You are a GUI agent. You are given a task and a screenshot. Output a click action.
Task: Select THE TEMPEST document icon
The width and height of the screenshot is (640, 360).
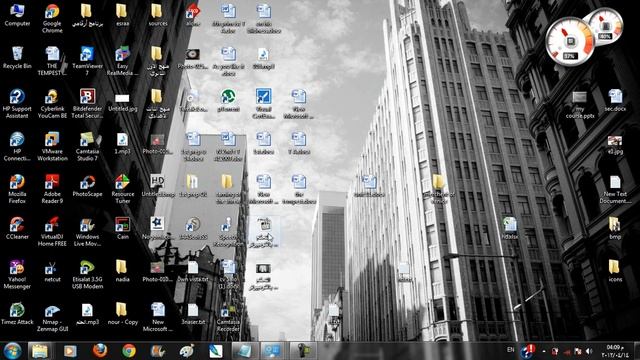click(x=52, y=61)
